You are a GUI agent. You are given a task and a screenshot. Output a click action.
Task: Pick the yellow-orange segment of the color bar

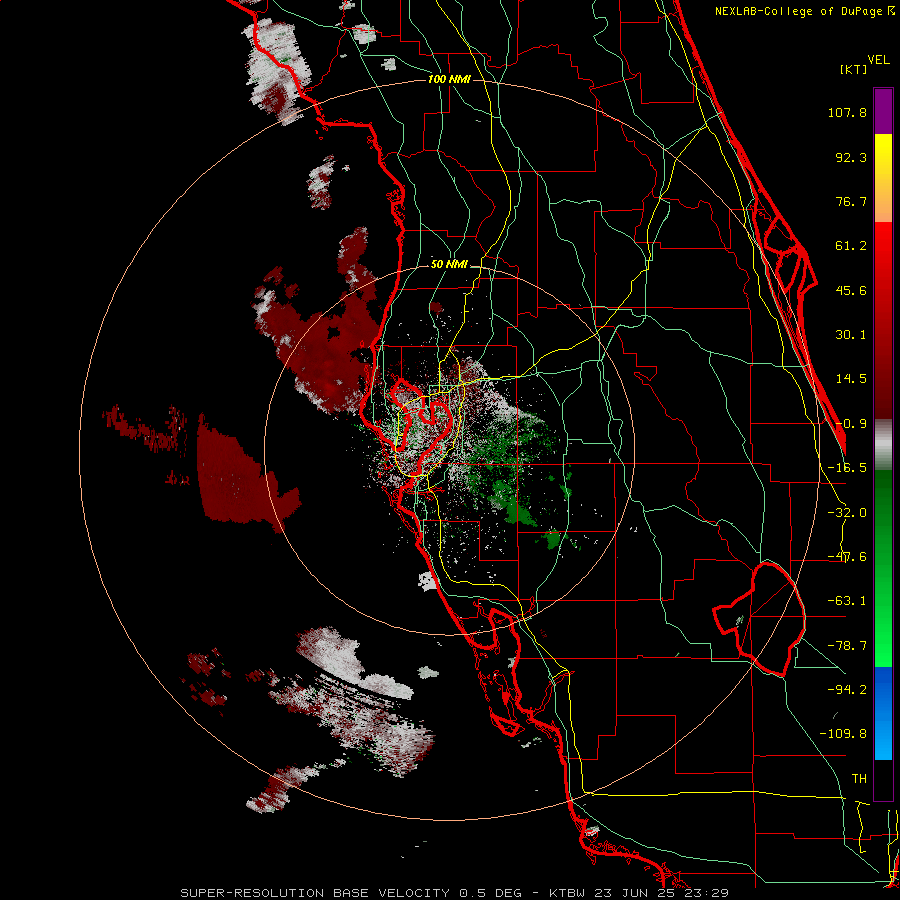click(883, 178)
